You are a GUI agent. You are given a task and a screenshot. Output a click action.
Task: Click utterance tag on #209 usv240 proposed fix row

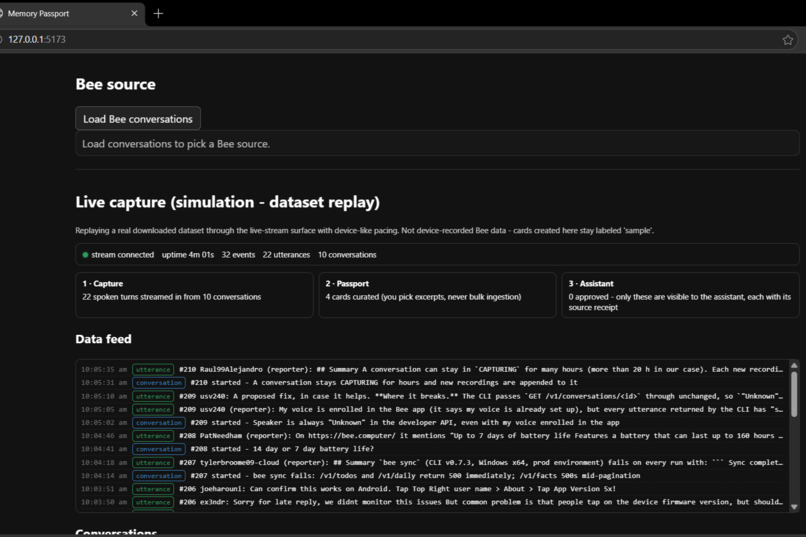point(153,396)
